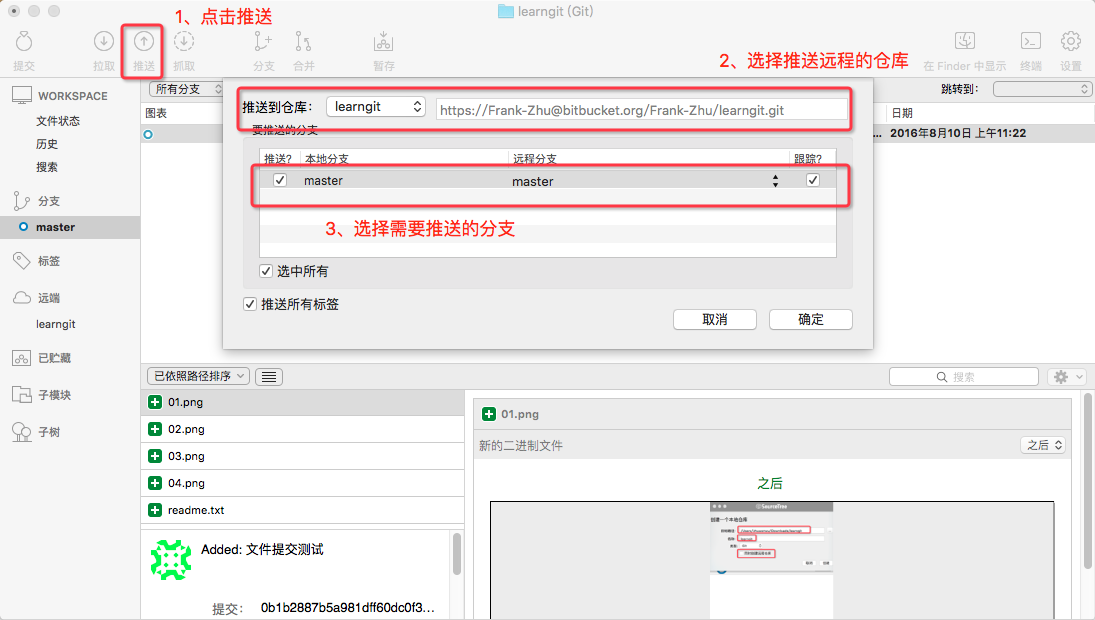This screenshot has width=1095, height=620.
Task: Click the commit hash 0b1b2887b5a981dff60dc0f3…
Action: pyautogui.click(x=348, y=607)
